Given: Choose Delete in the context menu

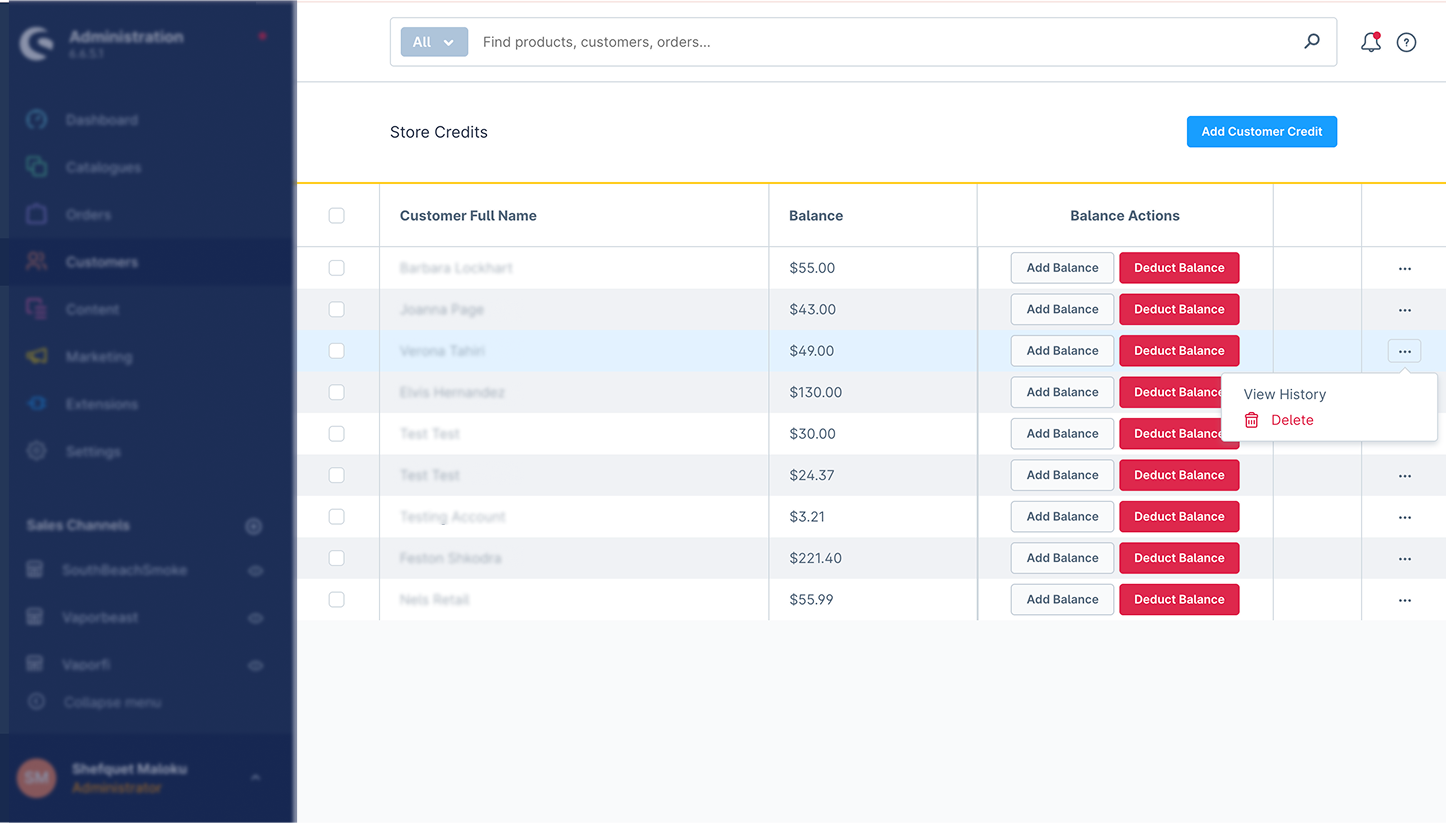Looking at the screenshot, I should click(1291, 420).
